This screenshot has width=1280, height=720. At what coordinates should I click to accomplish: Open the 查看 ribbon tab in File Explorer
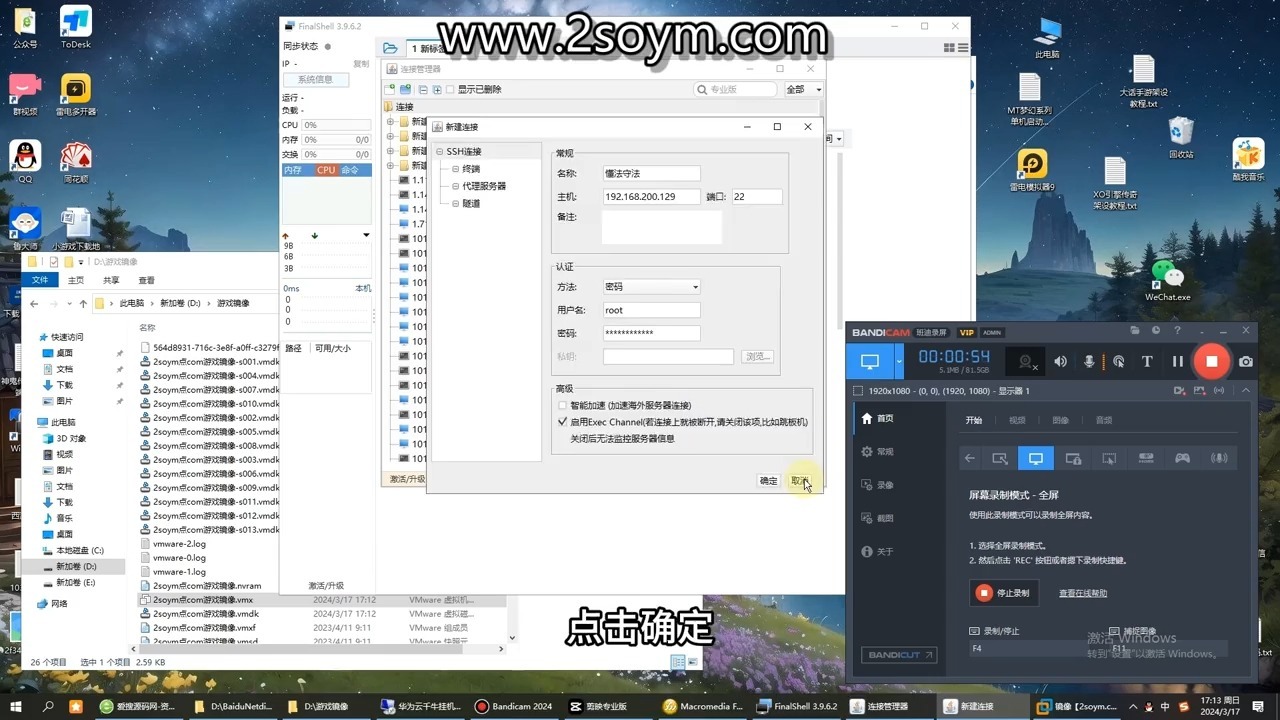click(146, 280)
